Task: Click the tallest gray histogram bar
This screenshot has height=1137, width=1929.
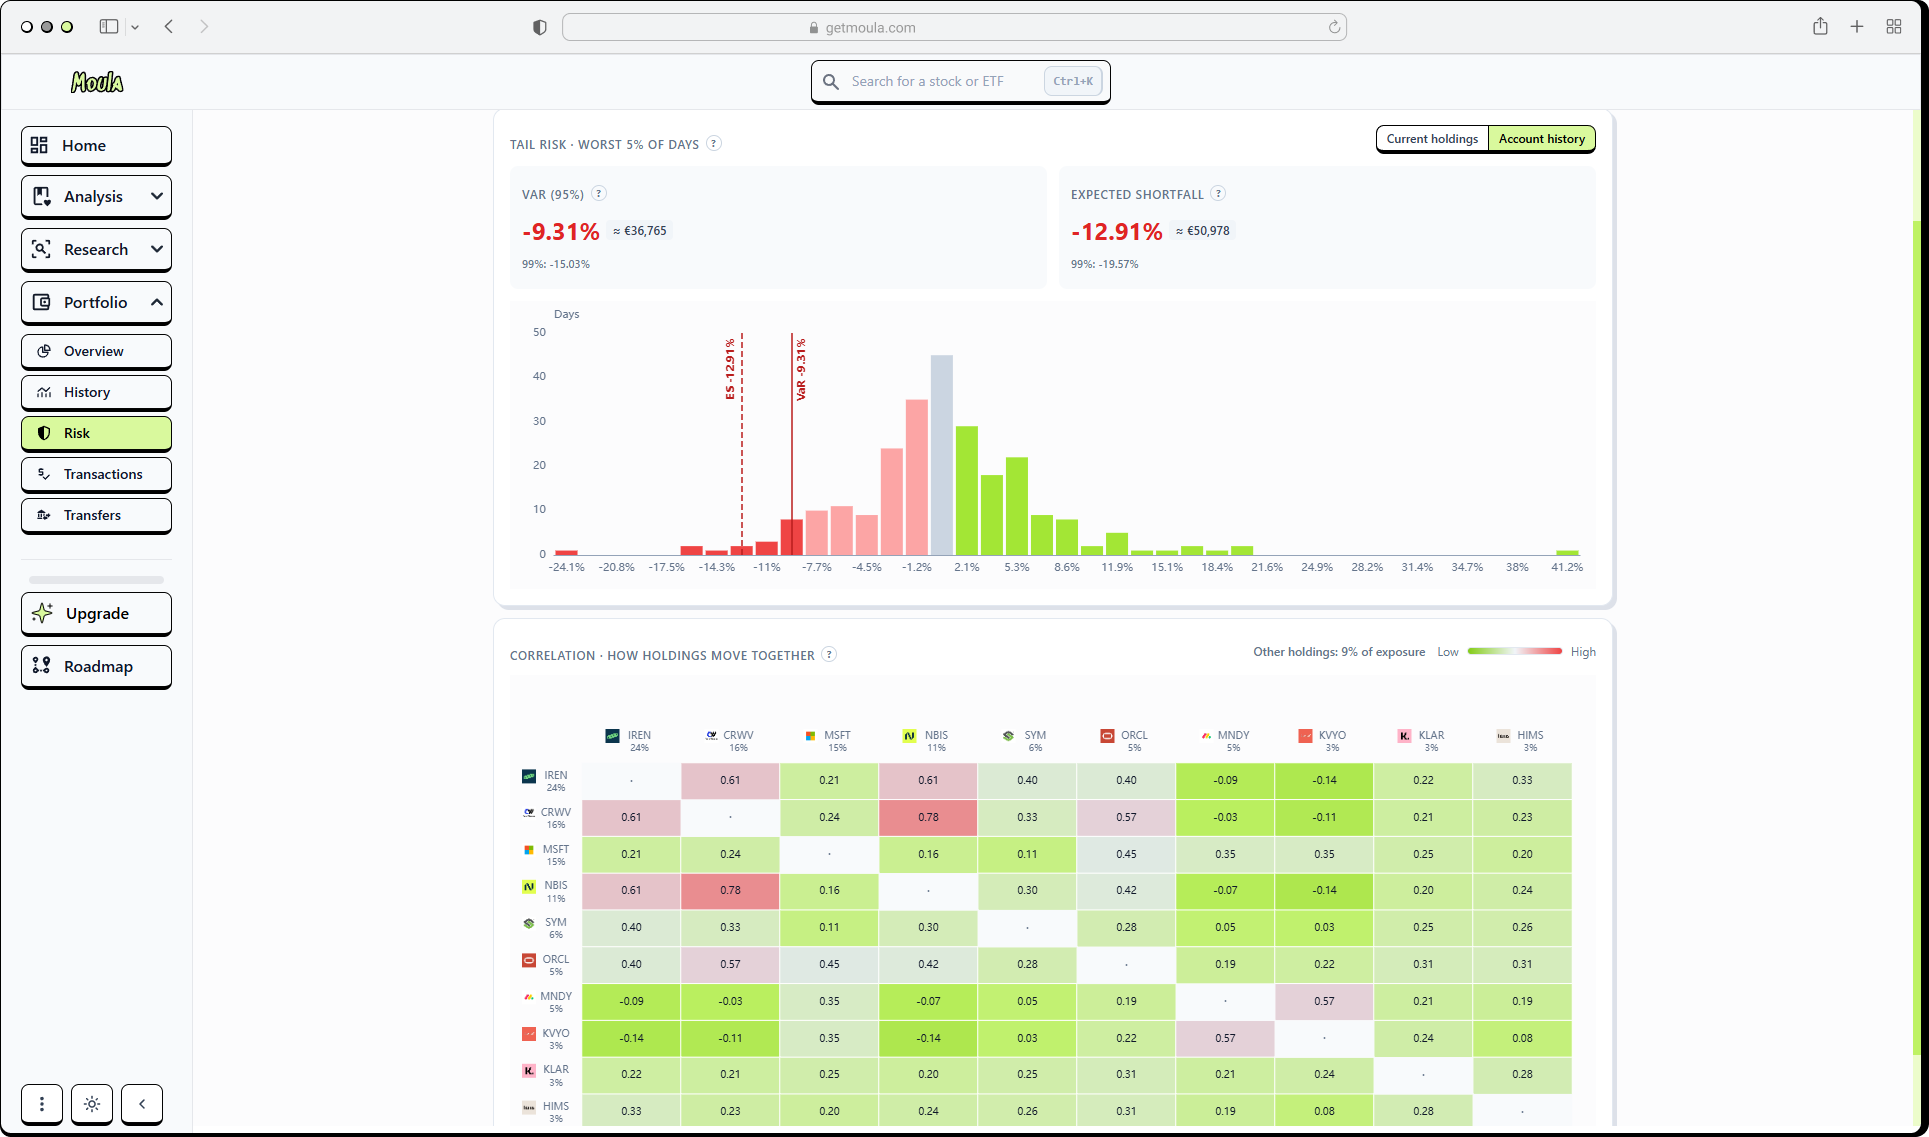Action: [x=941, y=455]
